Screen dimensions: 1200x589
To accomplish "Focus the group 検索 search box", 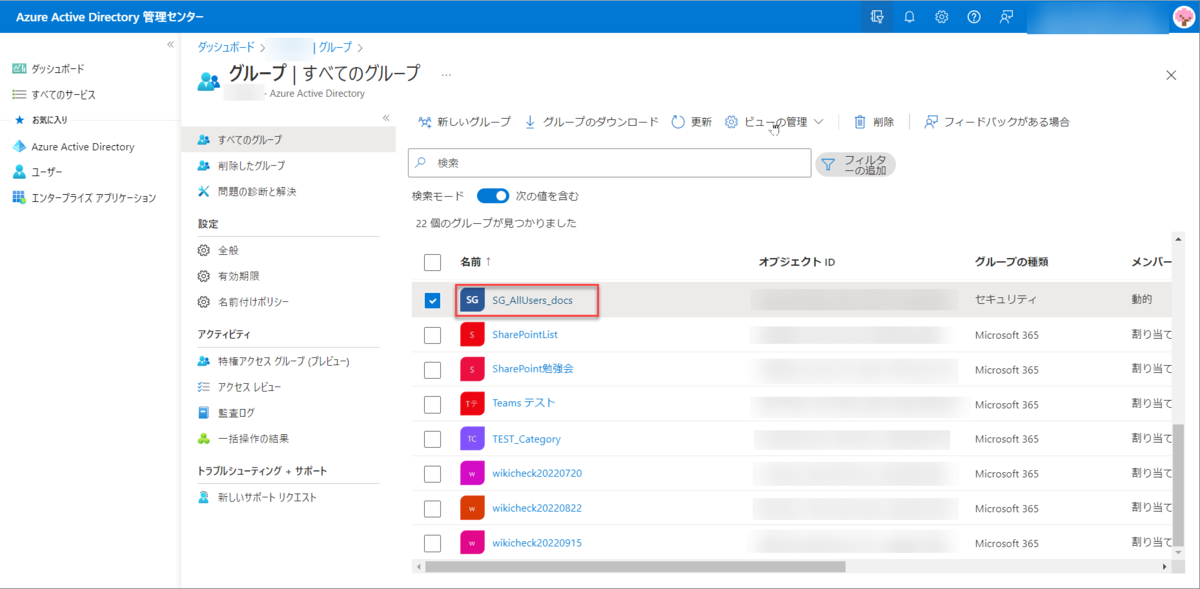I will [x=609, y=162].
